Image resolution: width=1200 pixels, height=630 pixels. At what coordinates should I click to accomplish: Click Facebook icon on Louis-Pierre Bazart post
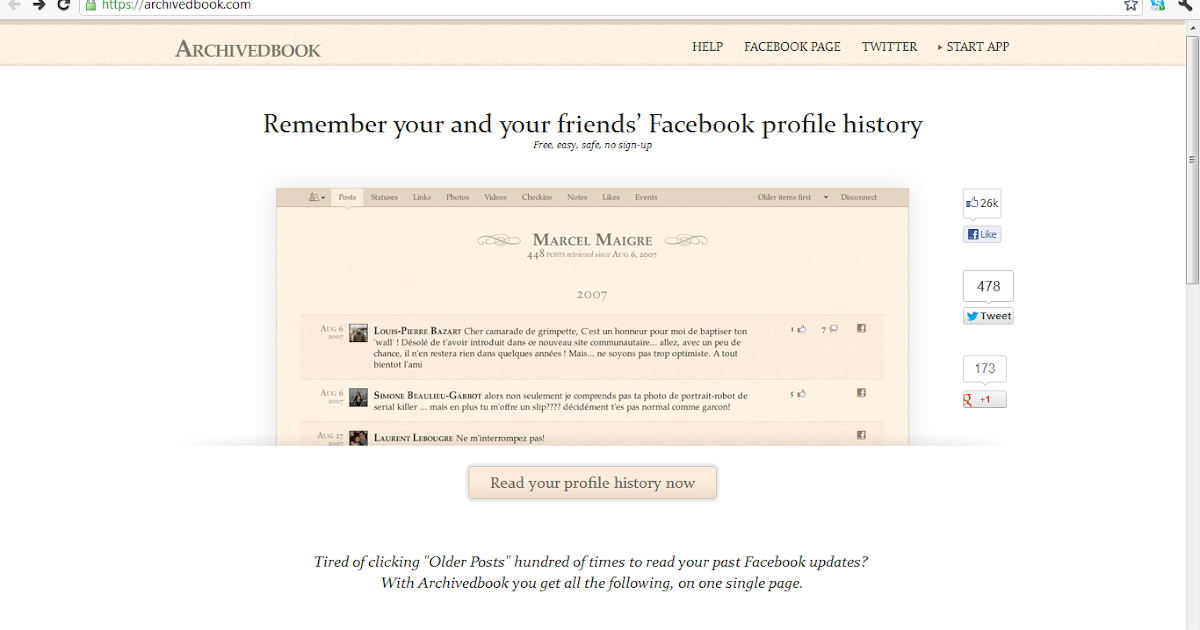tap(861, 329)
